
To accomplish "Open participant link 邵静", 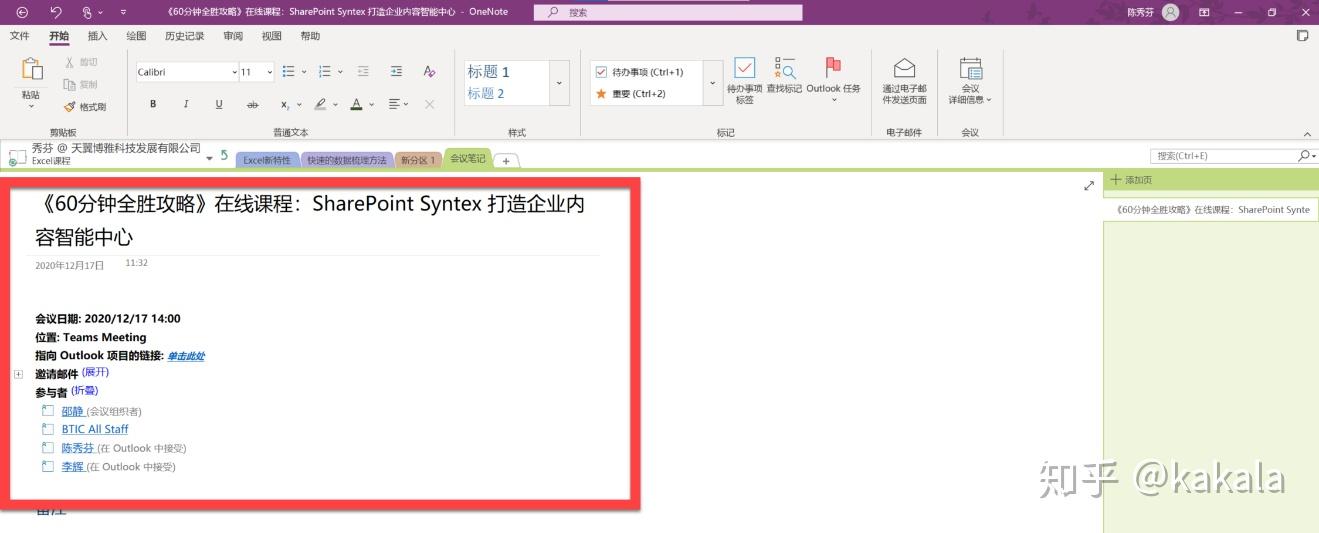I will (x=73, y=411).
